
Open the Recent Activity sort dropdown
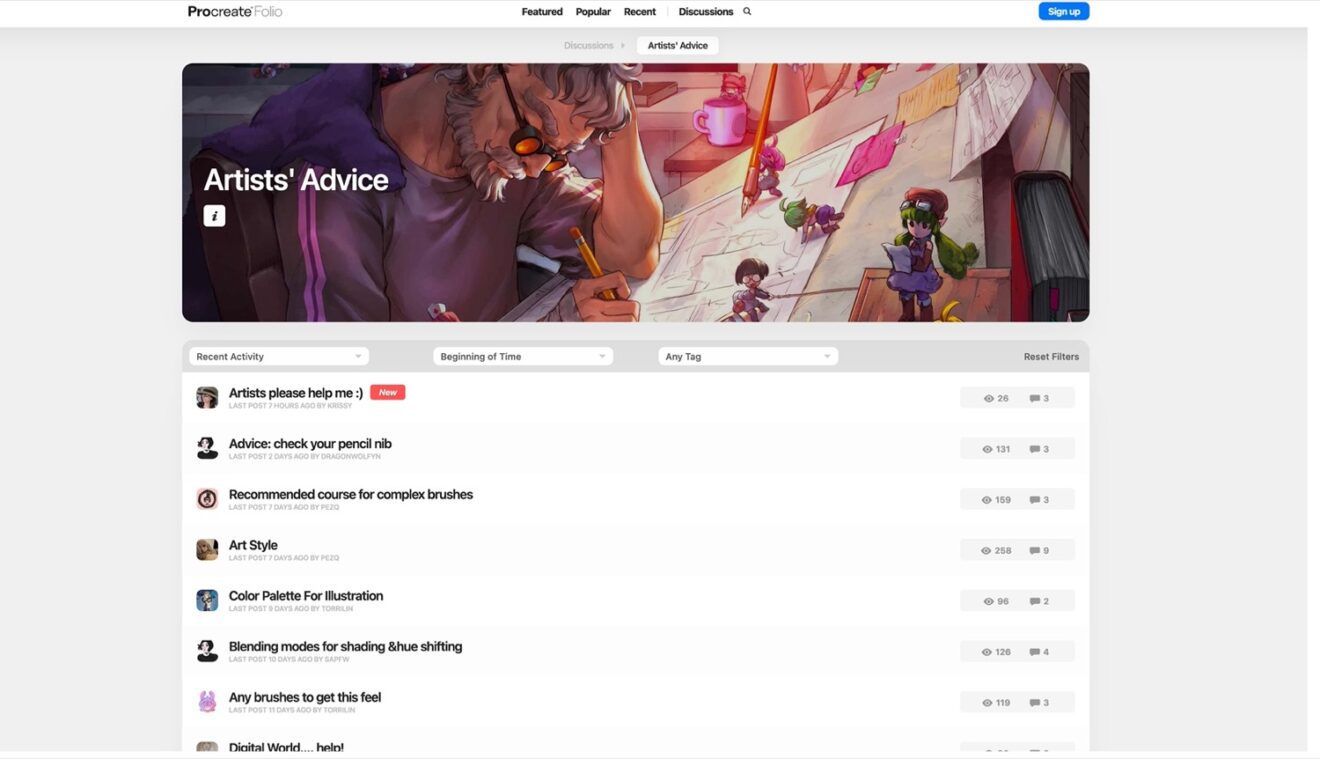[x=278, y=356]
